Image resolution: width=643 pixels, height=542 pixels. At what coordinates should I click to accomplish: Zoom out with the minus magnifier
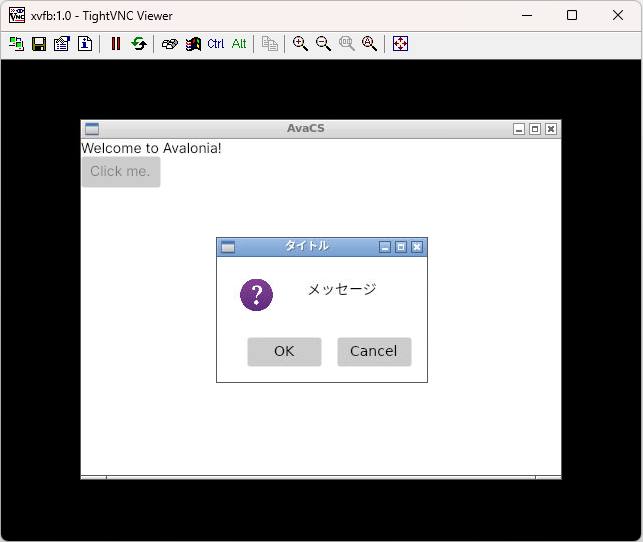pos(323,44)
